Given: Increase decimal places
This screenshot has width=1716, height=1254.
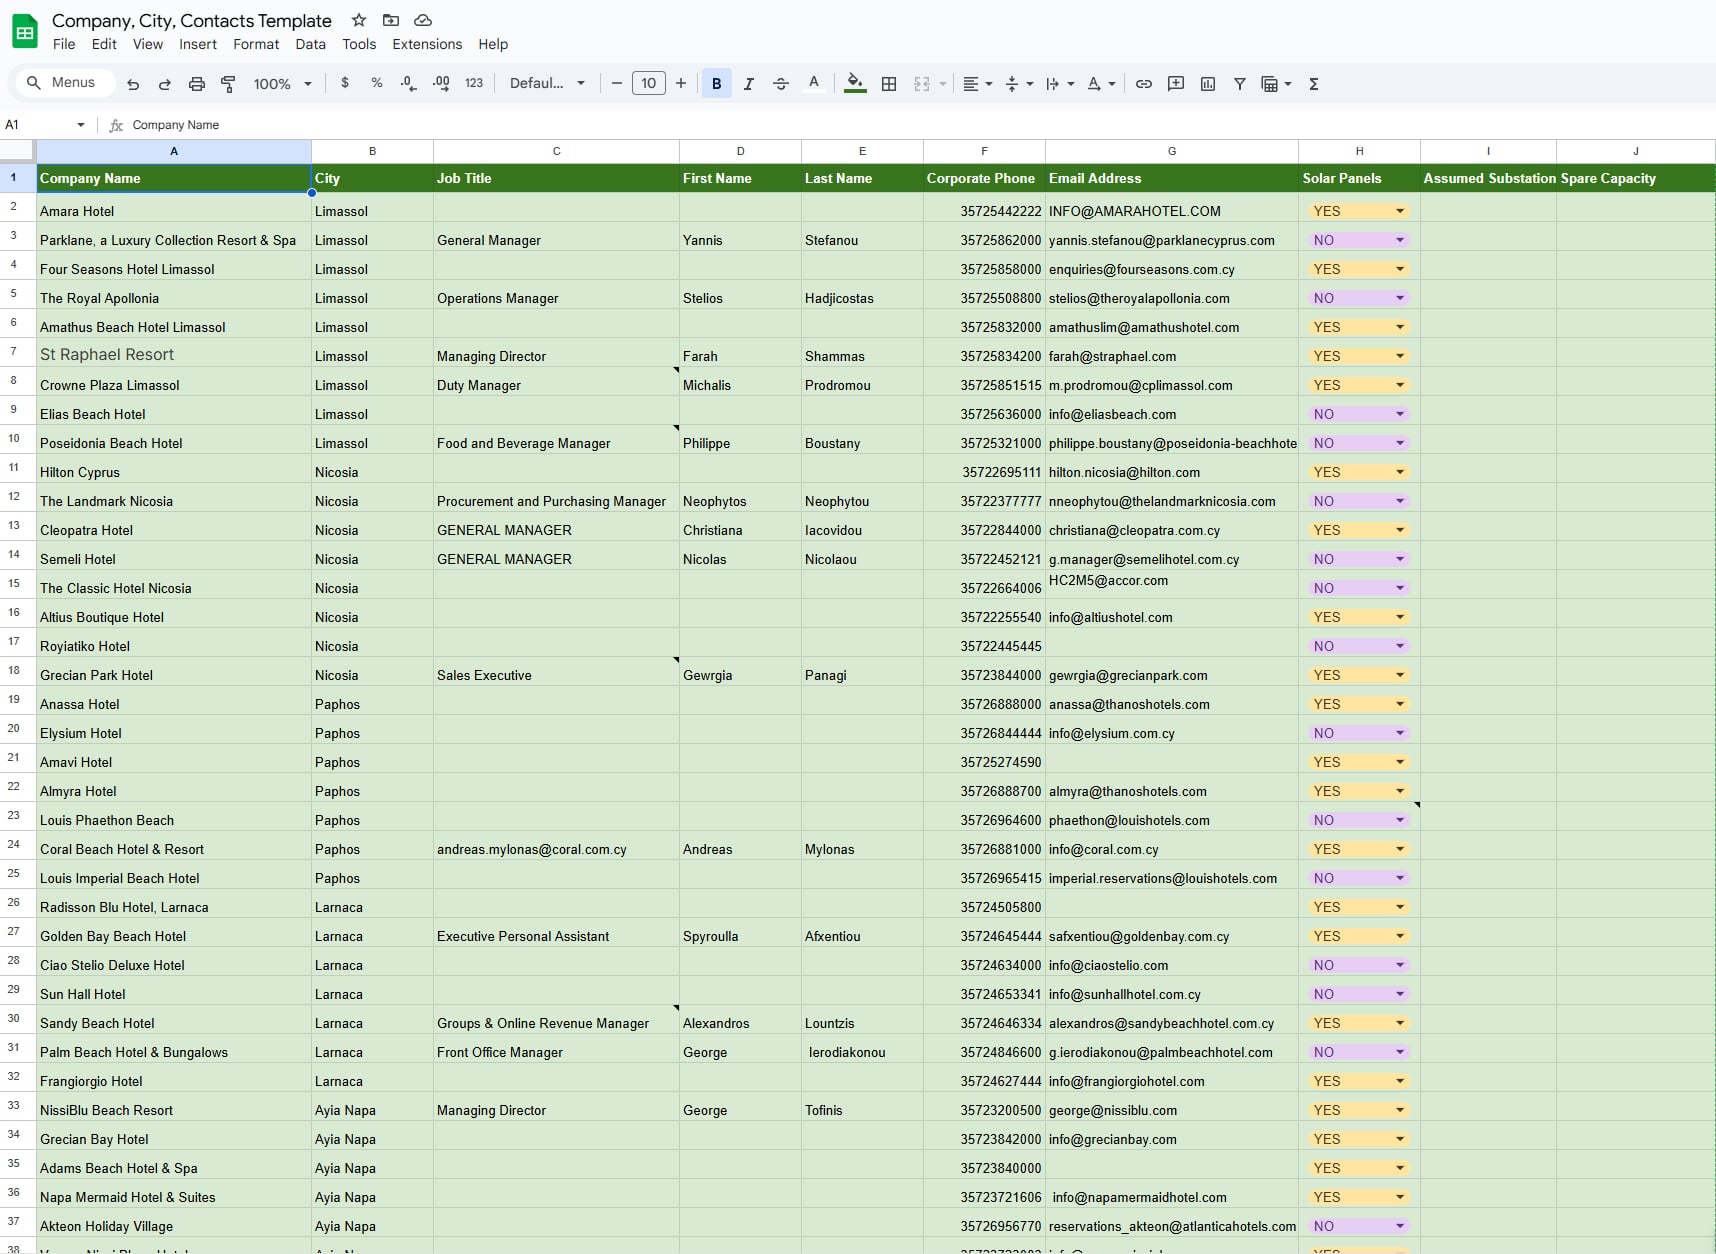Looking at the screenshot, I should click(x=441, y=83).
